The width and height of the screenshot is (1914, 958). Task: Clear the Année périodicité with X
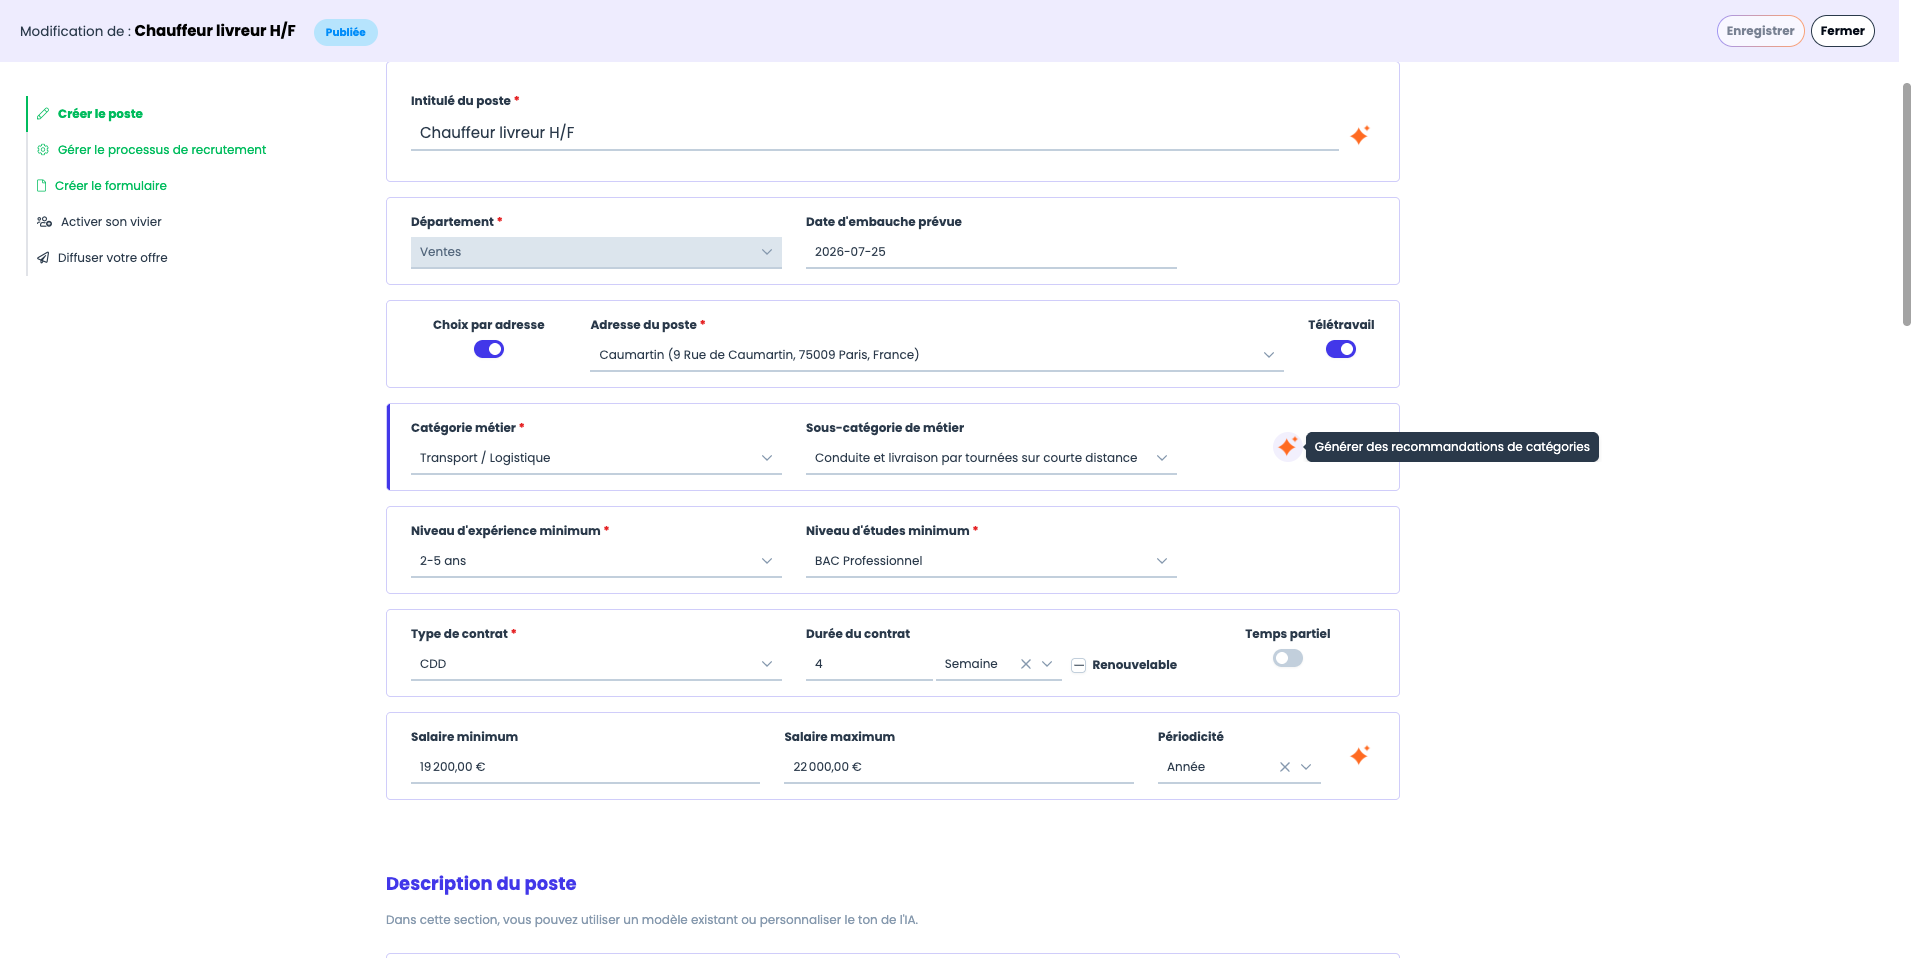tap(1285, 767)
